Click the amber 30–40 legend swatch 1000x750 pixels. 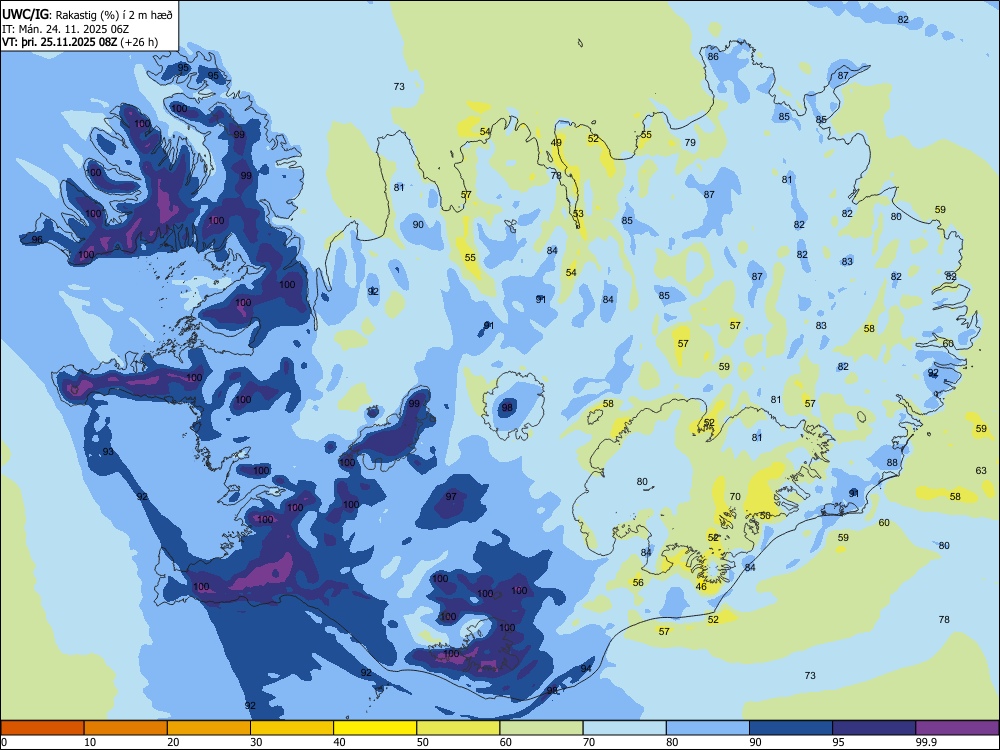[x=291, y=728]
